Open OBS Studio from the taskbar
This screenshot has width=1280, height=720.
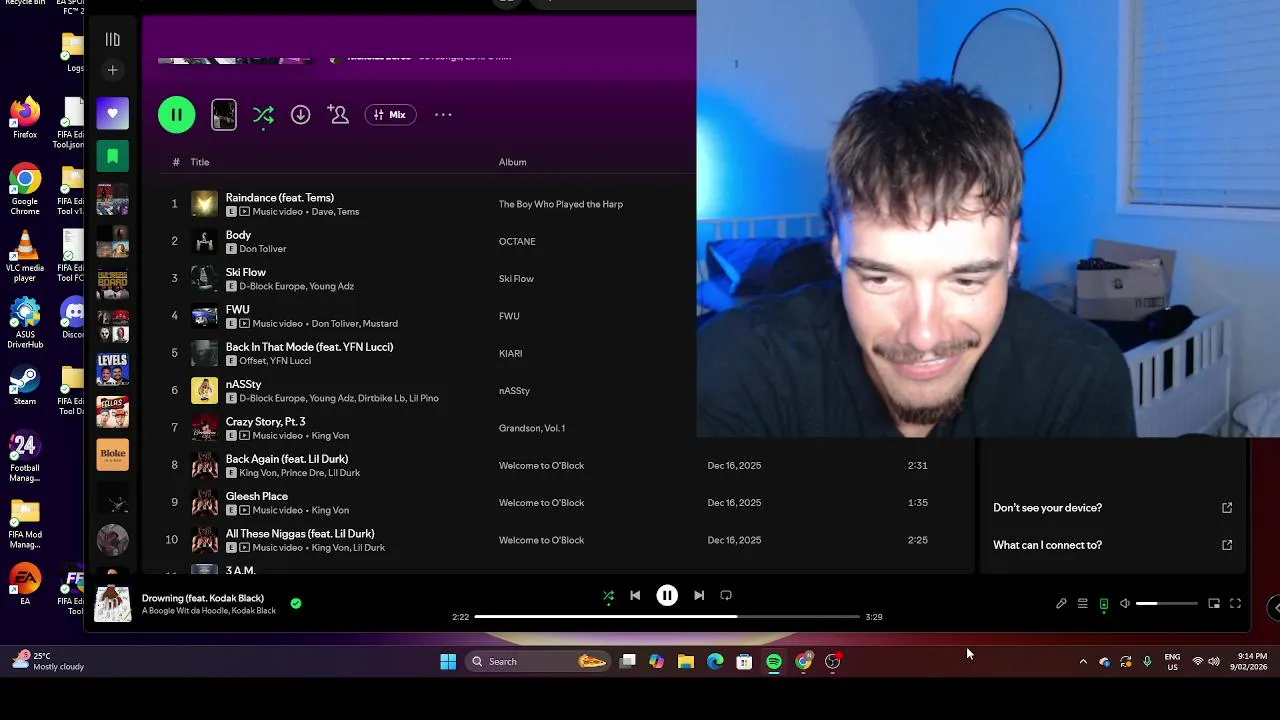[x=833, y=661]
